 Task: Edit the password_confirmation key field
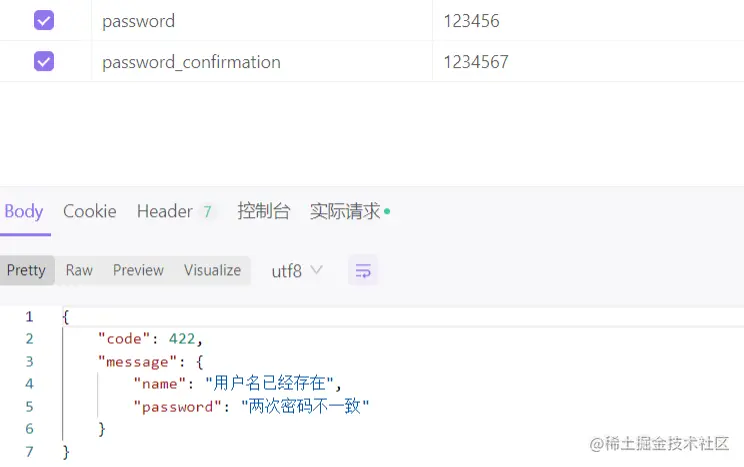[262, 62]
